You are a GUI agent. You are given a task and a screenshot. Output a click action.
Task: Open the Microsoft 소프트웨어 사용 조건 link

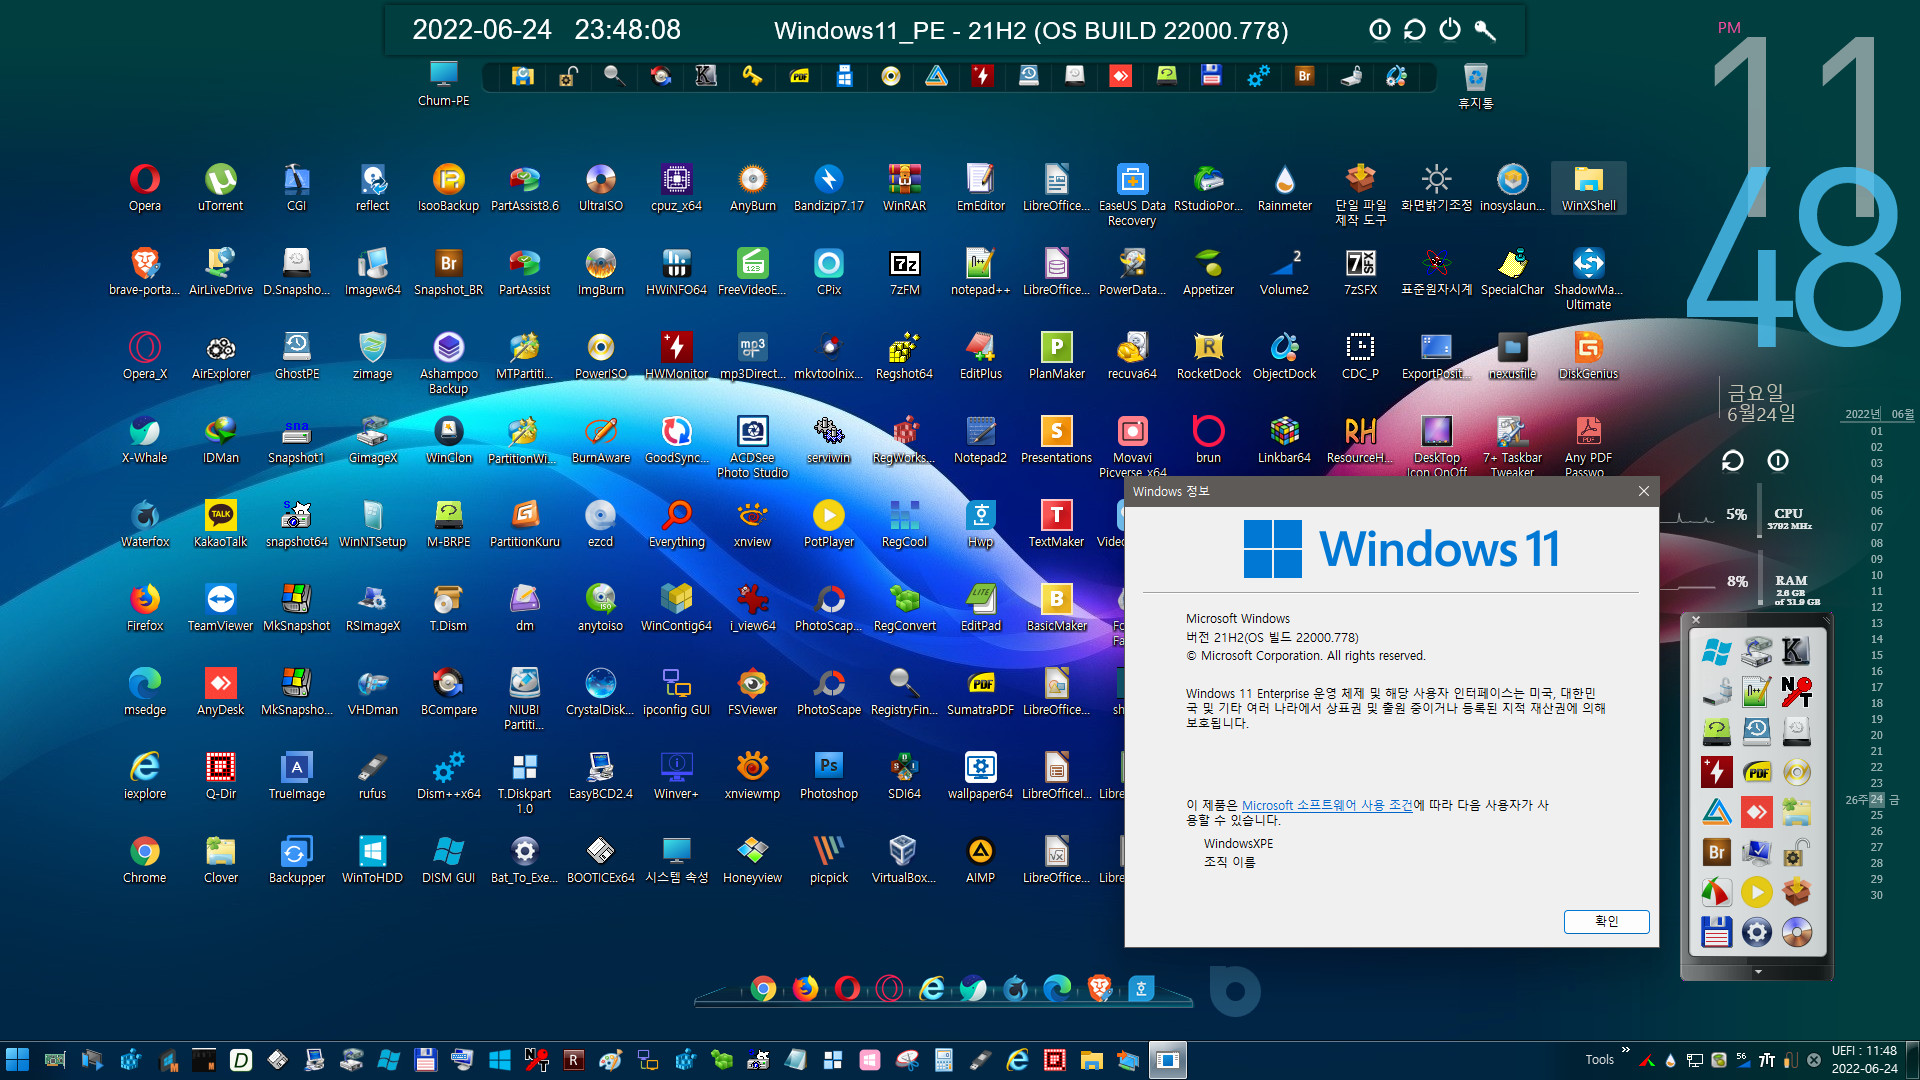pos(1327,805)
